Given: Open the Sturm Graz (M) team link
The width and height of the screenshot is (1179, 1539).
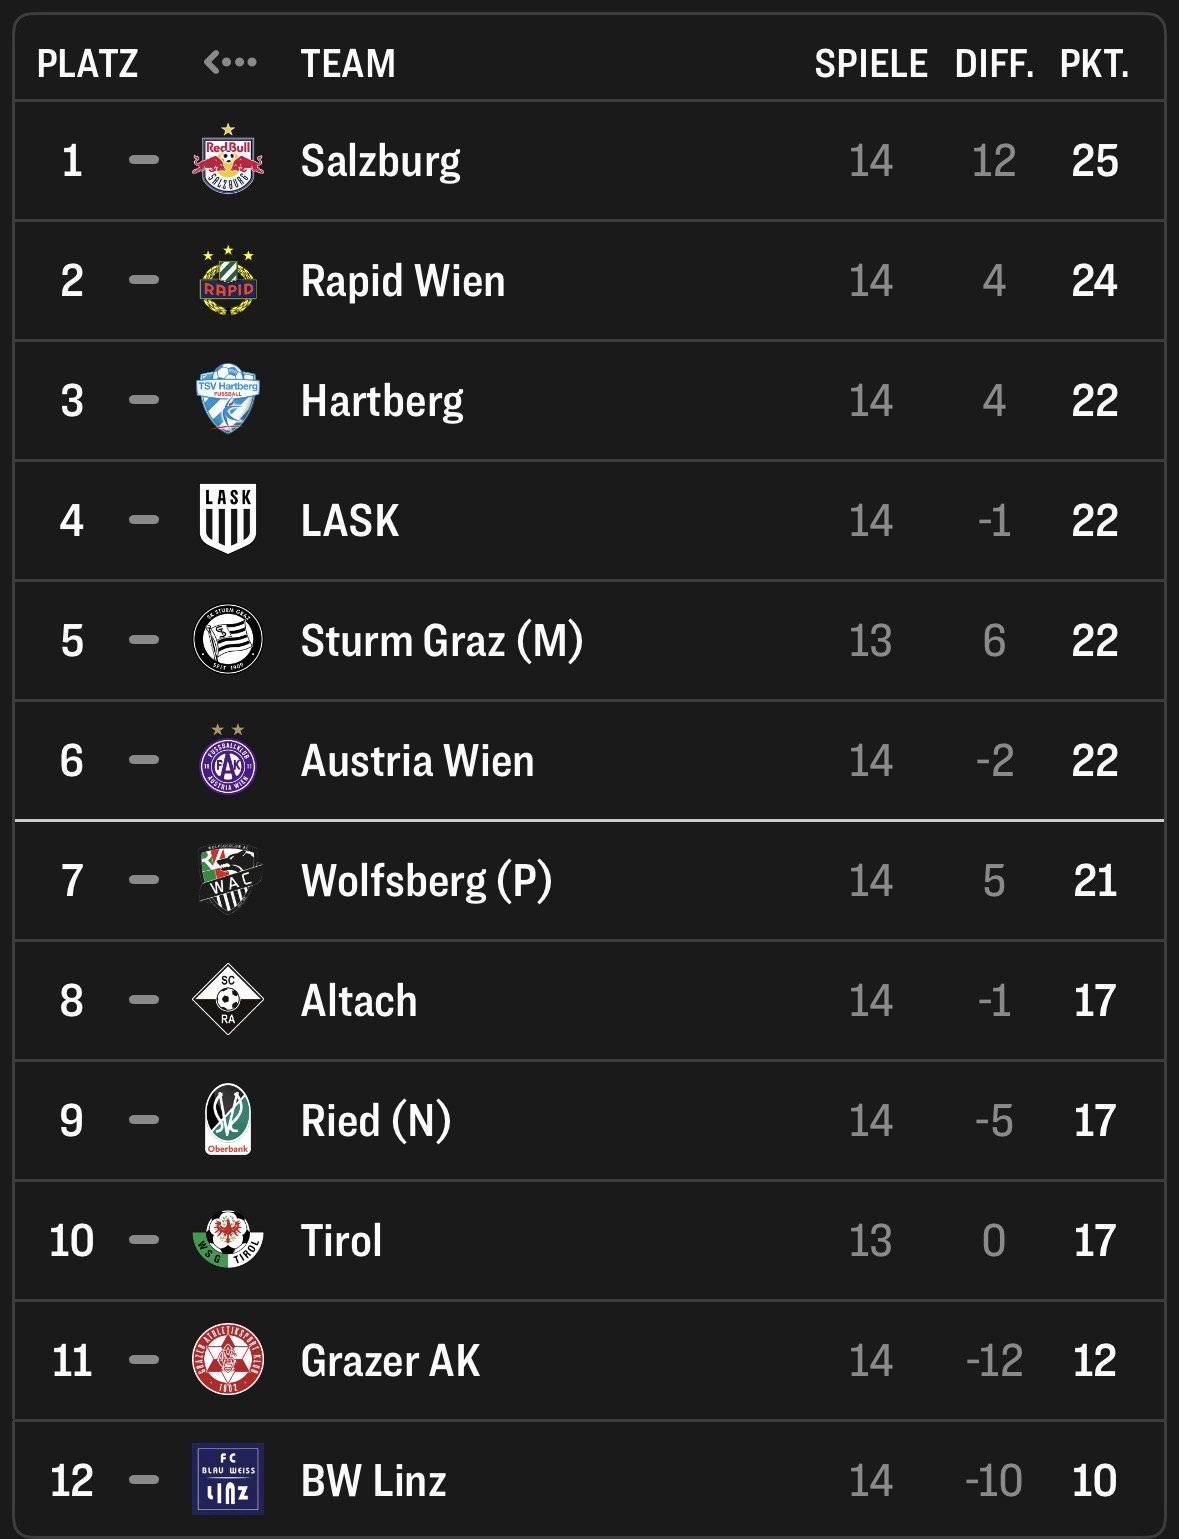Looking at the screenshot, I should (441, 641).
